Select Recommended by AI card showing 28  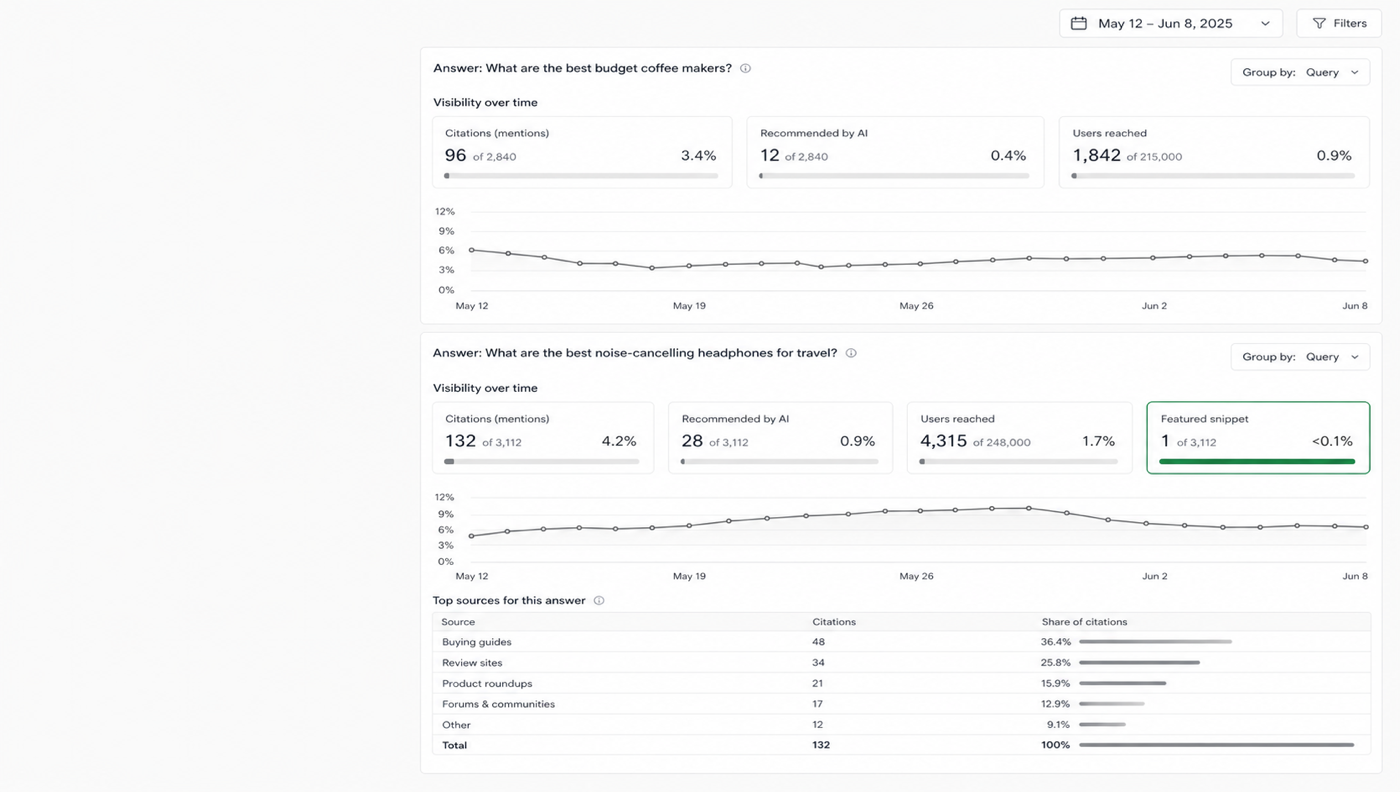tap(779, 438)
